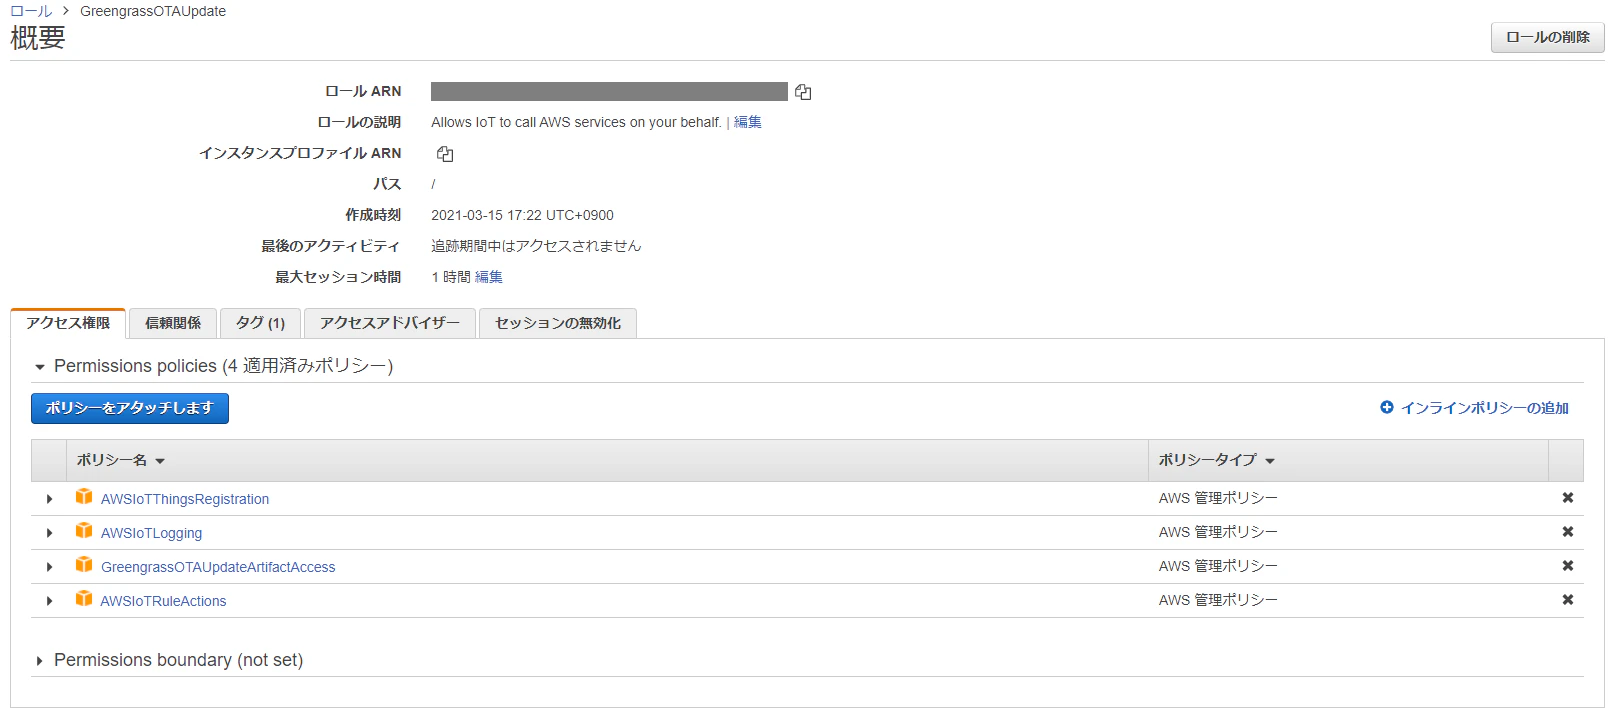Collapse the Permissions policies section
This screenshot has height=713, width=1610.
click(x=40, y=367)
